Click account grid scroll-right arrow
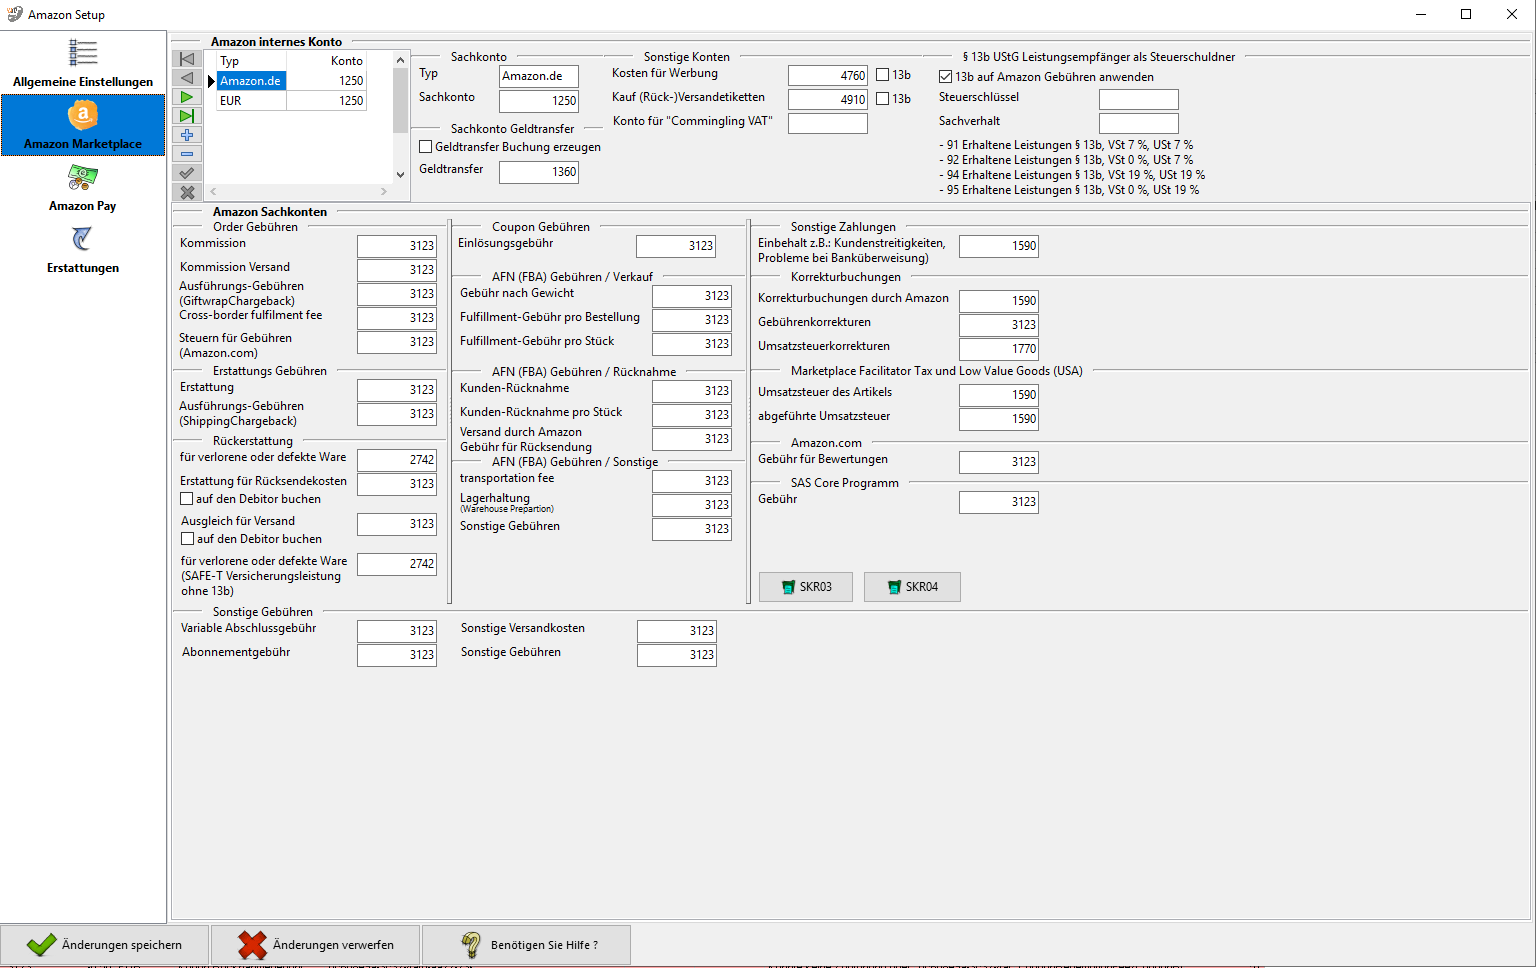Viewport: 1536px width, 968px height. (x=384, y=191)
